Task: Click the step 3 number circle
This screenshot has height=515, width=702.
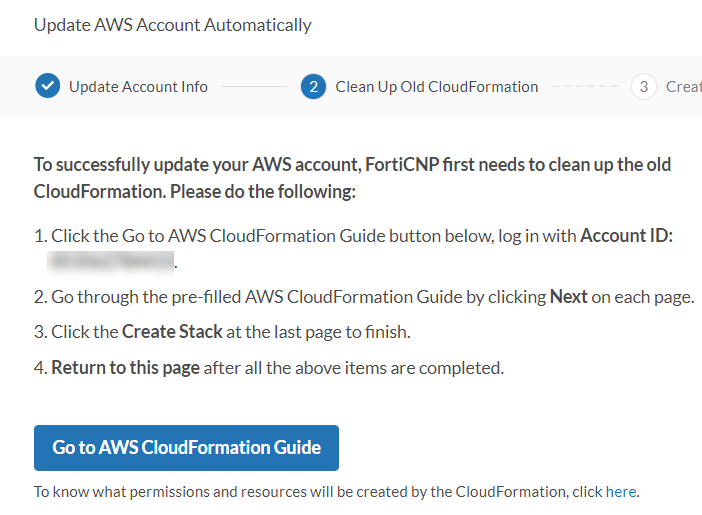Action: [x=643, y=86]
